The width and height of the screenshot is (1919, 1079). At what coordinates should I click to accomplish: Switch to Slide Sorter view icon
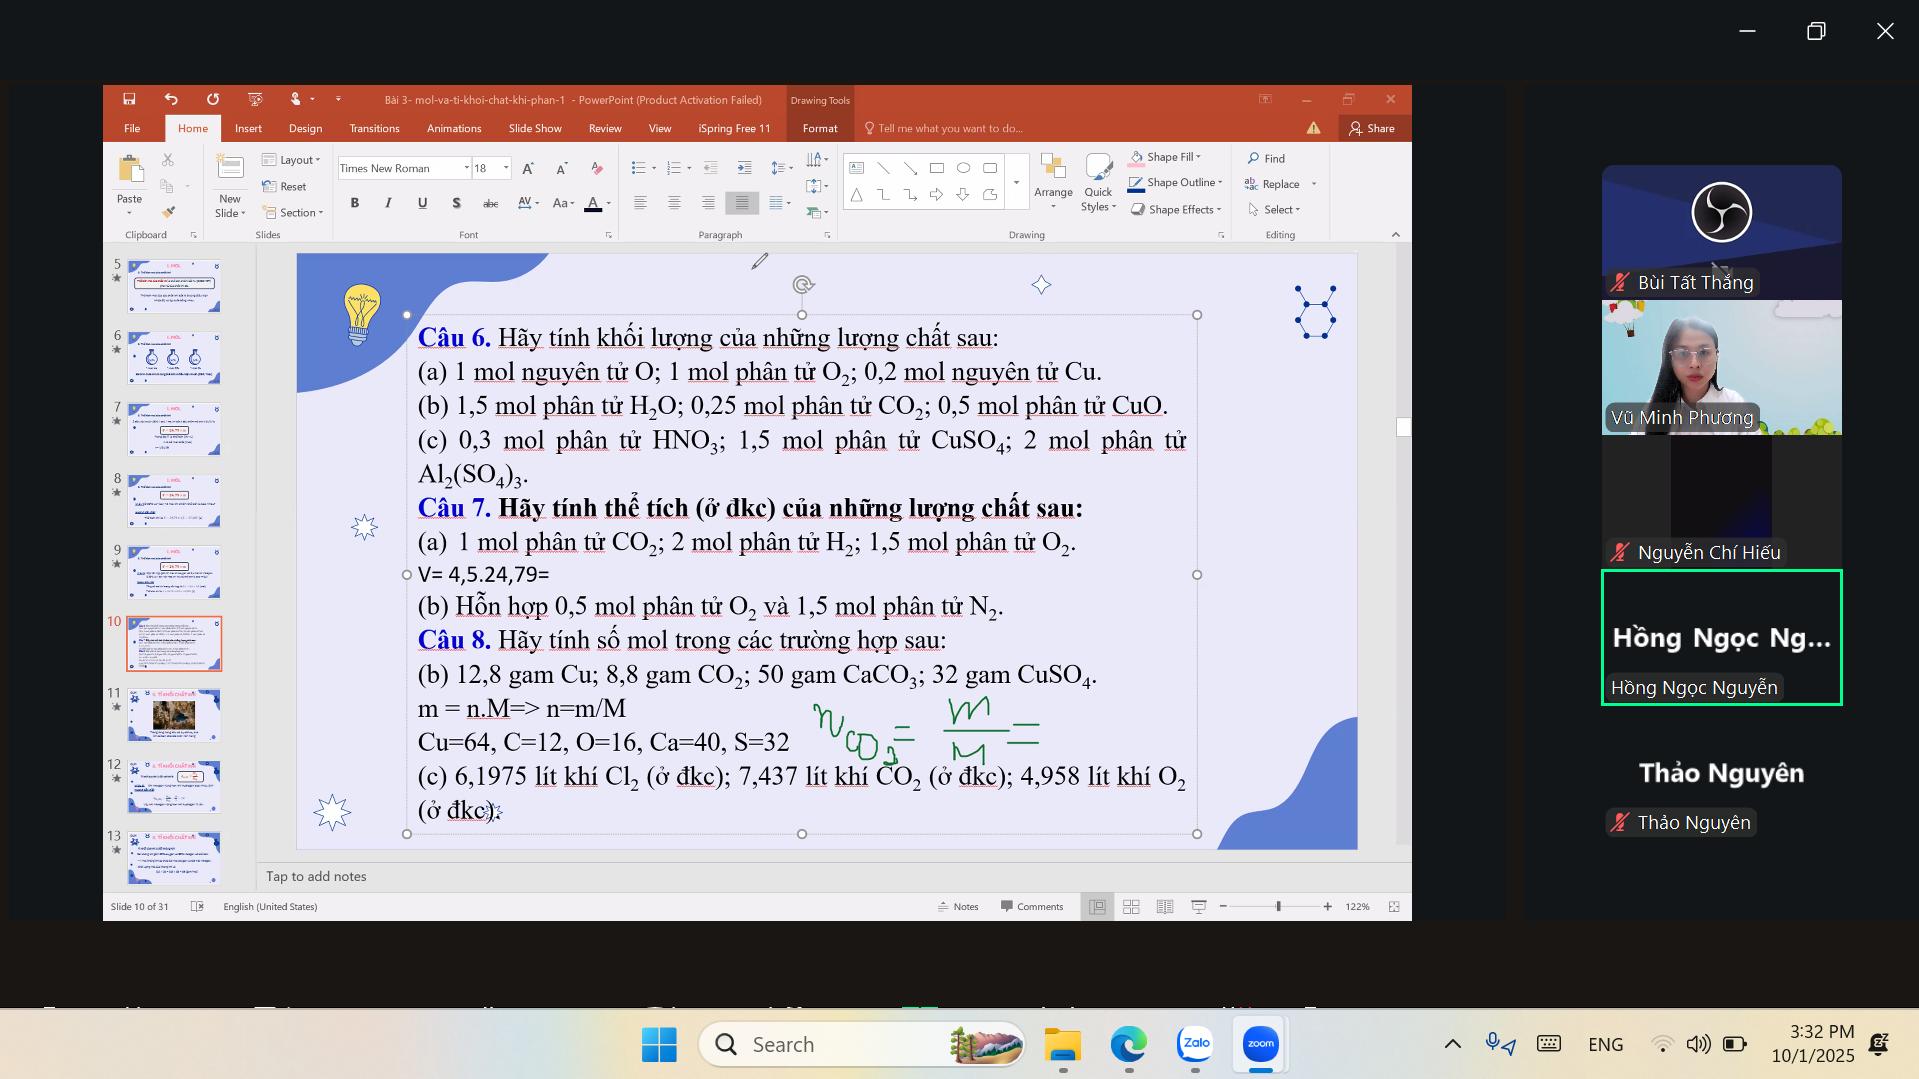1131,906
